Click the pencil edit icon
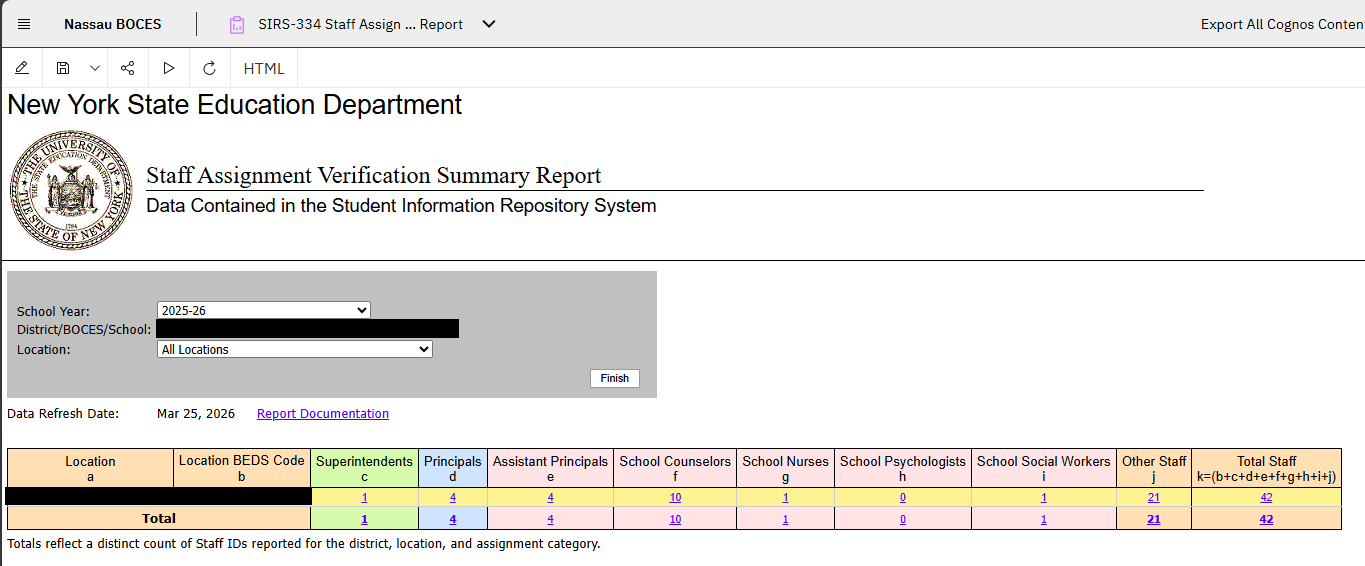The height and width of the screenshot is (566, 1365). (22, 68)
